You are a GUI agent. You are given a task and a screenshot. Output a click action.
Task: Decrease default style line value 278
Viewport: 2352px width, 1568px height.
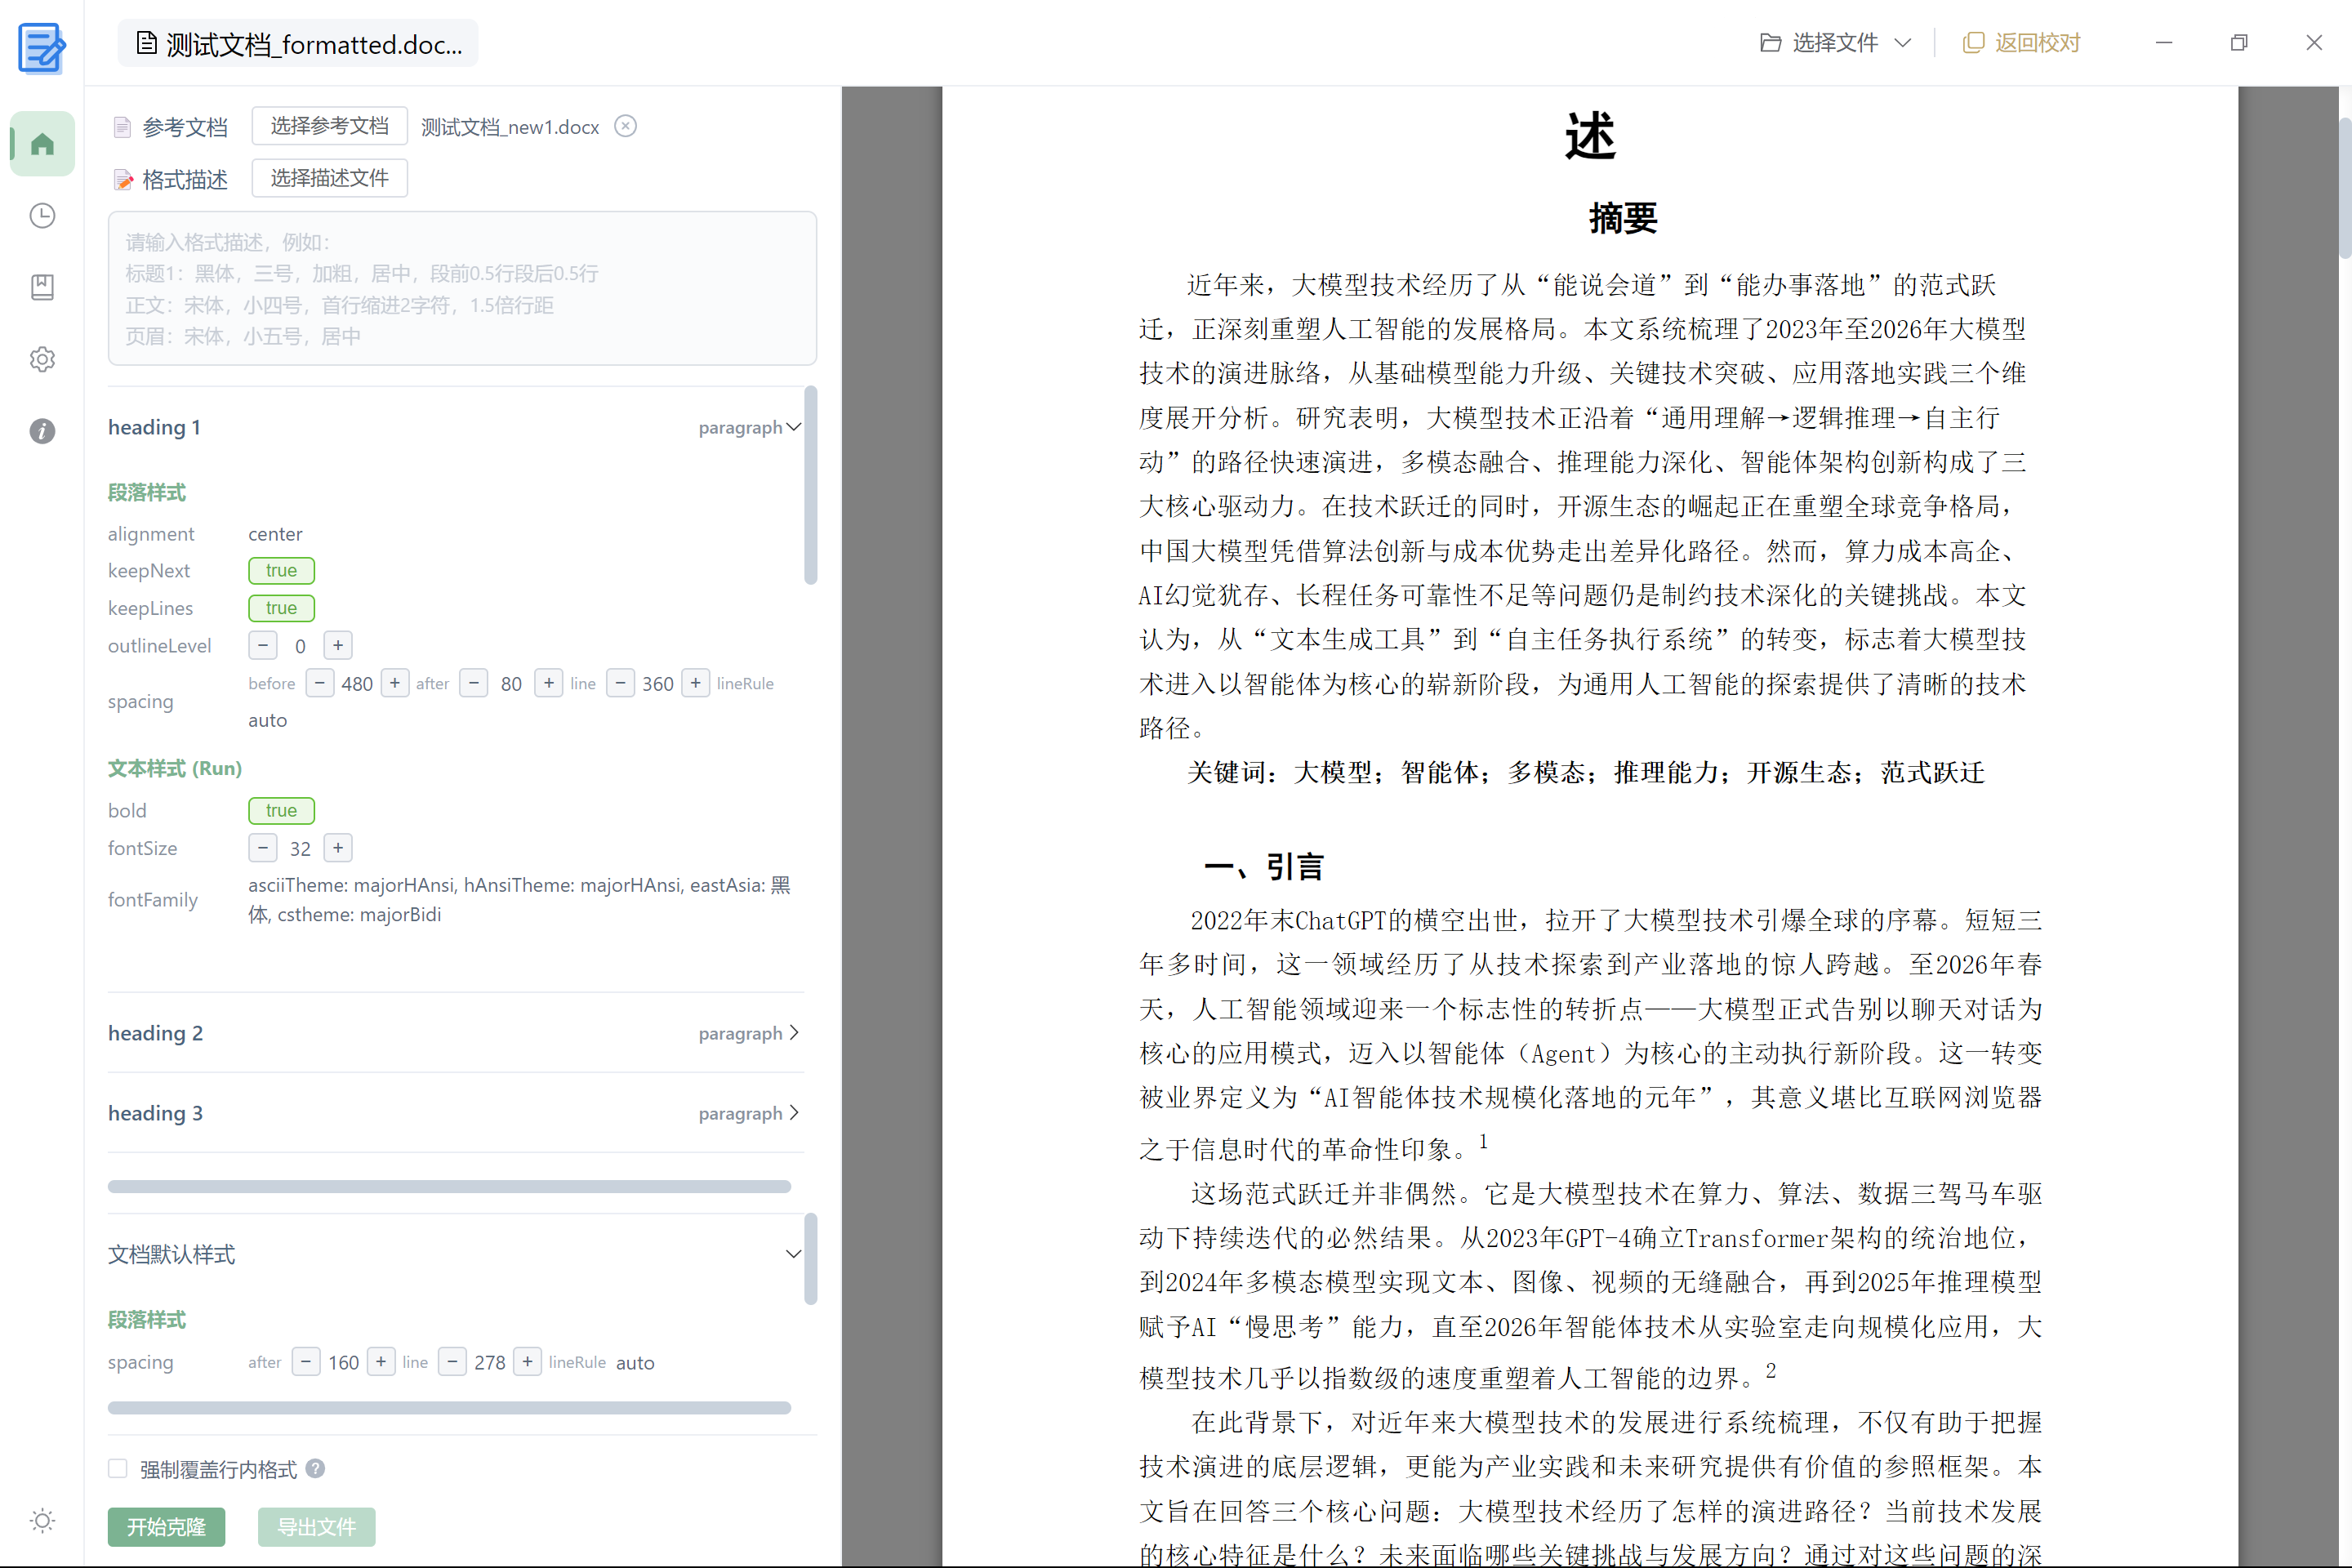pyautogui.click(x=452, y=1362)
